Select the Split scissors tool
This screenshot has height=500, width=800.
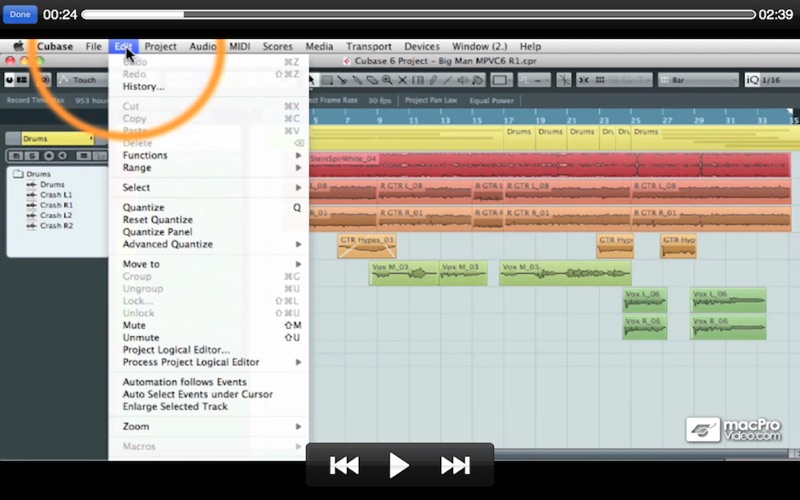pos(342,80)
